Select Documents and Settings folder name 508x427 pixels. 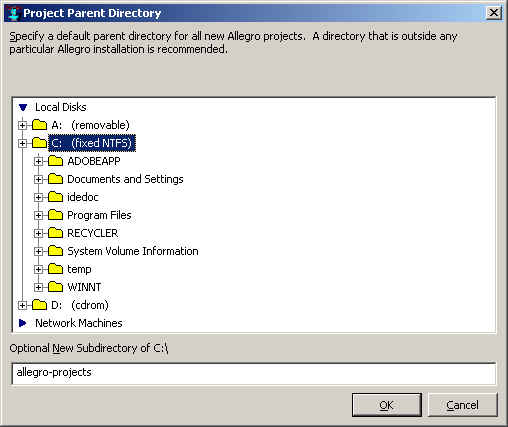pos(125,179)
